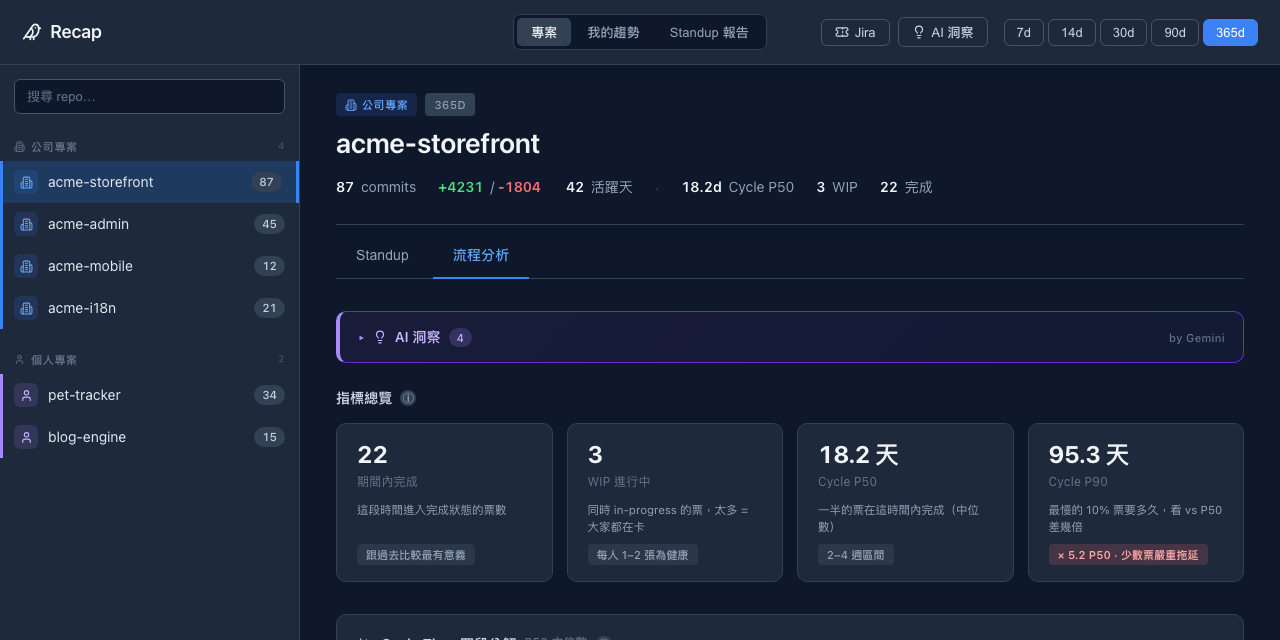
Task: Click the info icon next to 指標總覽
Action: click(x=408, y=398)
